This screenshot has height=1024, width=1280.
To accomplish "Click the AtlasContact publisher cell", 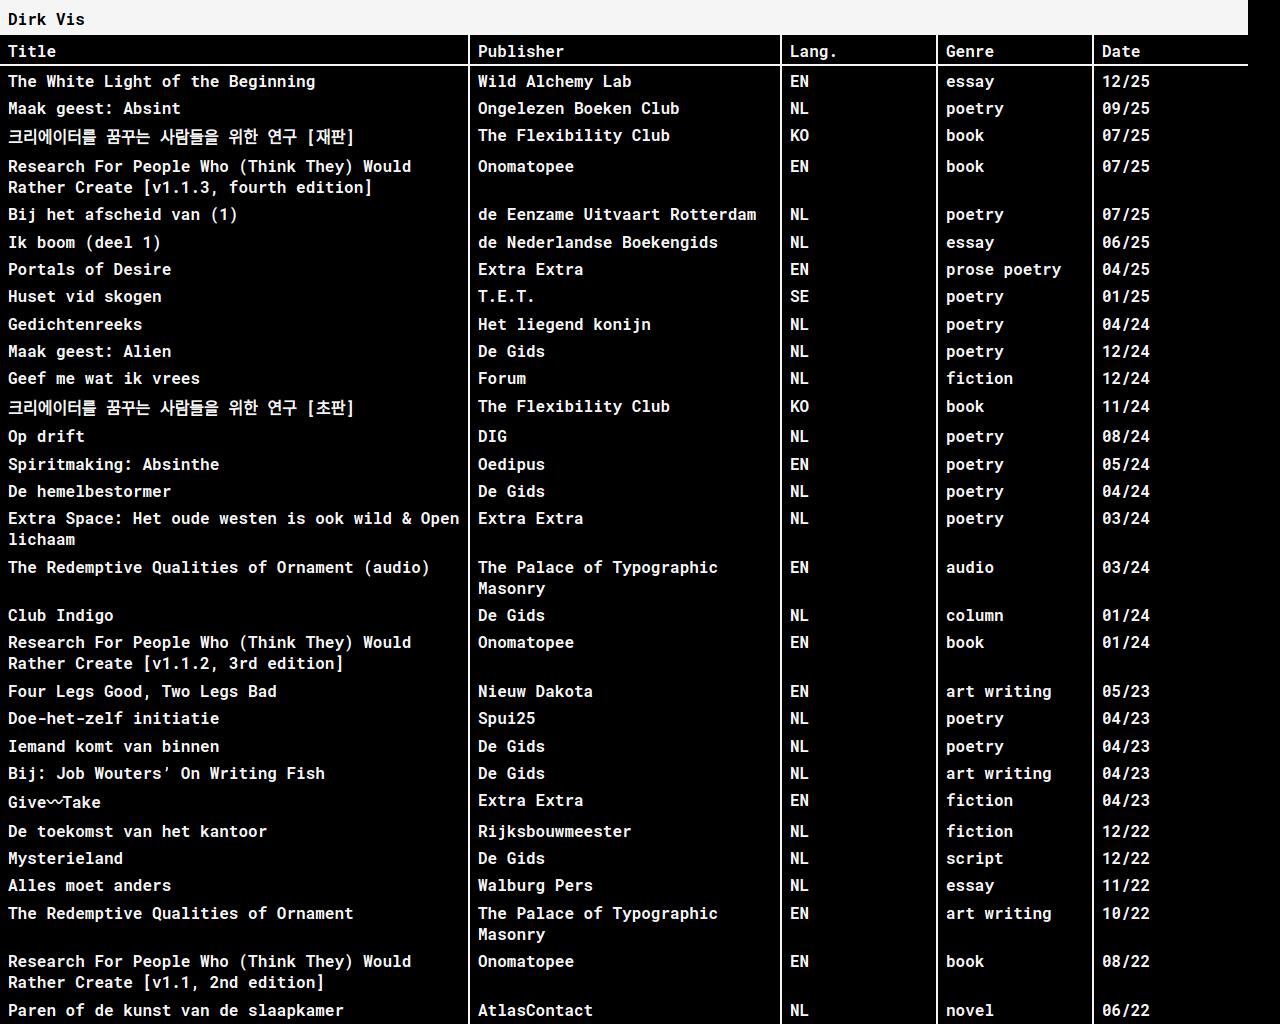I will click(535, 1011).
